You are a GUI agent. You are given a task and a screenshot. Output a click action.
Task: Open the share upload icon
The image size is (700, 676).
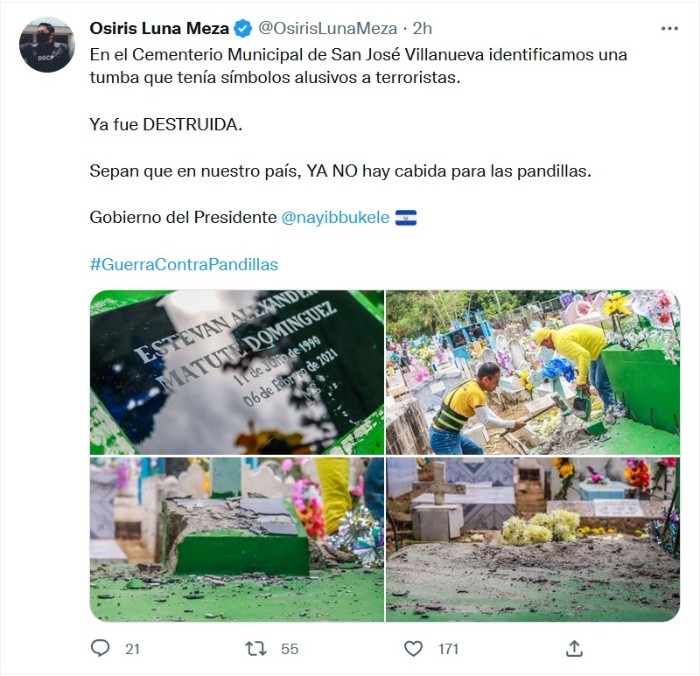click(574, 648)
